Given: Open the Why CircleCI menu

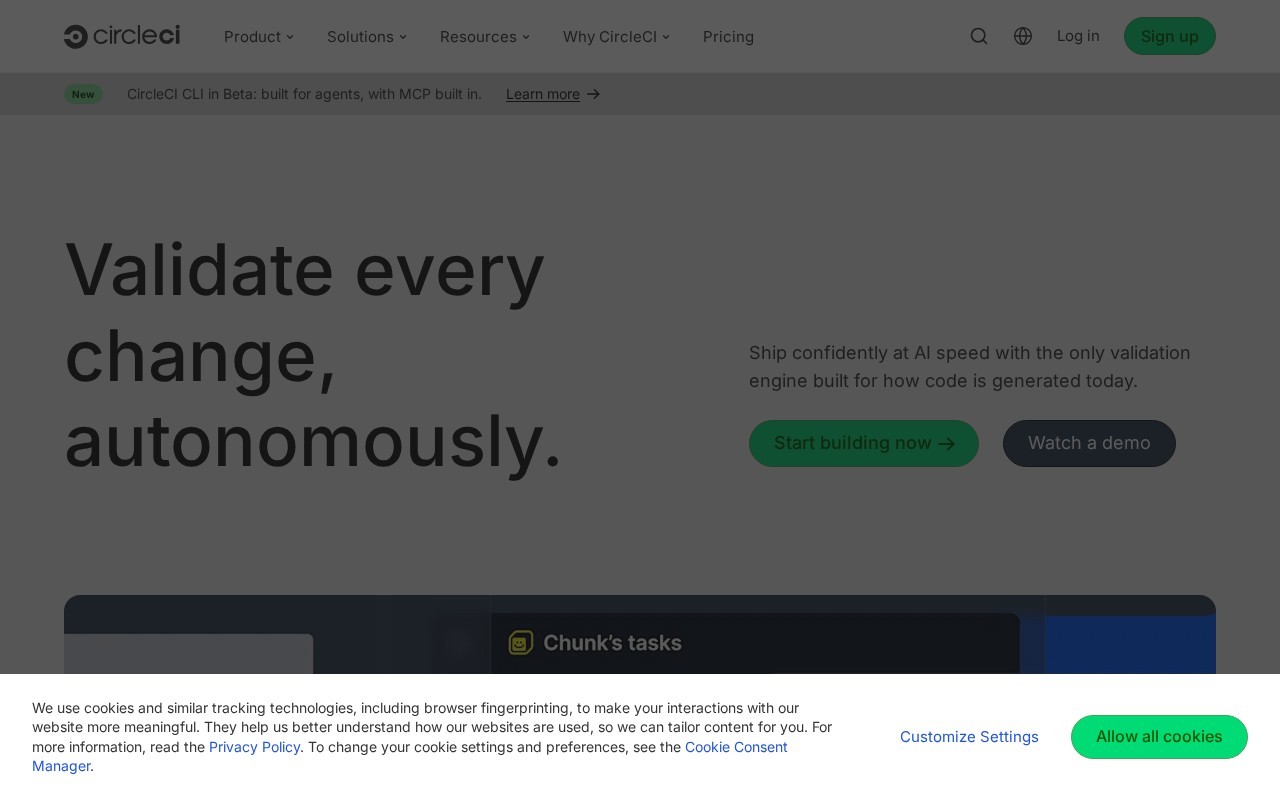Looking at the screenshot, I should pyautogui.click(x=616, y=37).
